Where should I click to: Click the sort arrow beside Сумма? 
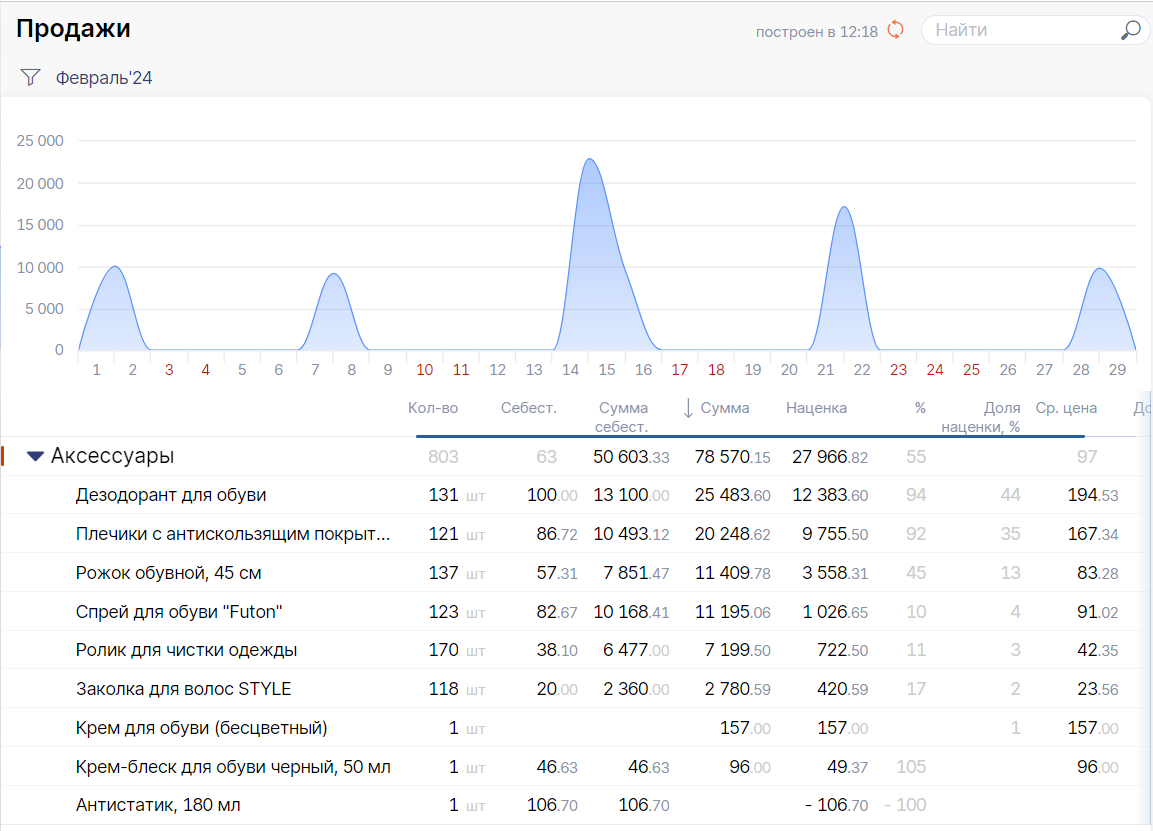688,408
